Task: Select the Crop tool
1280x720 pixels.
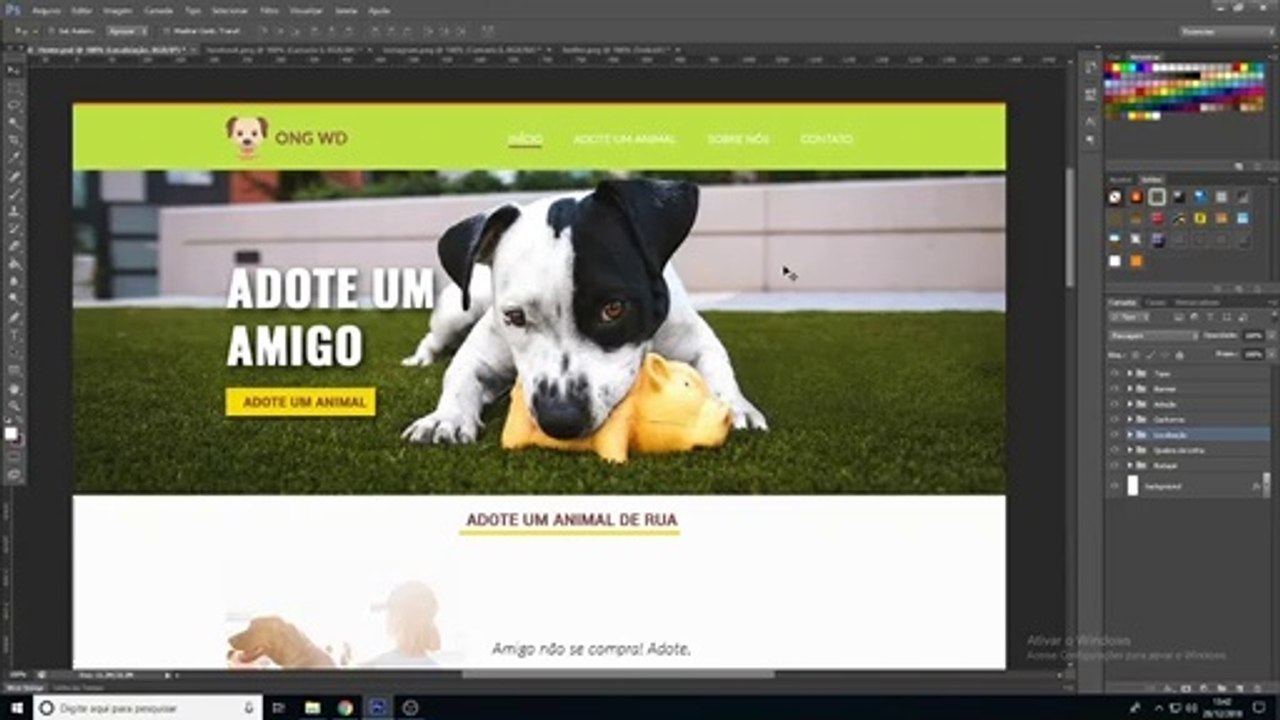Action: [x=14, y=139]
